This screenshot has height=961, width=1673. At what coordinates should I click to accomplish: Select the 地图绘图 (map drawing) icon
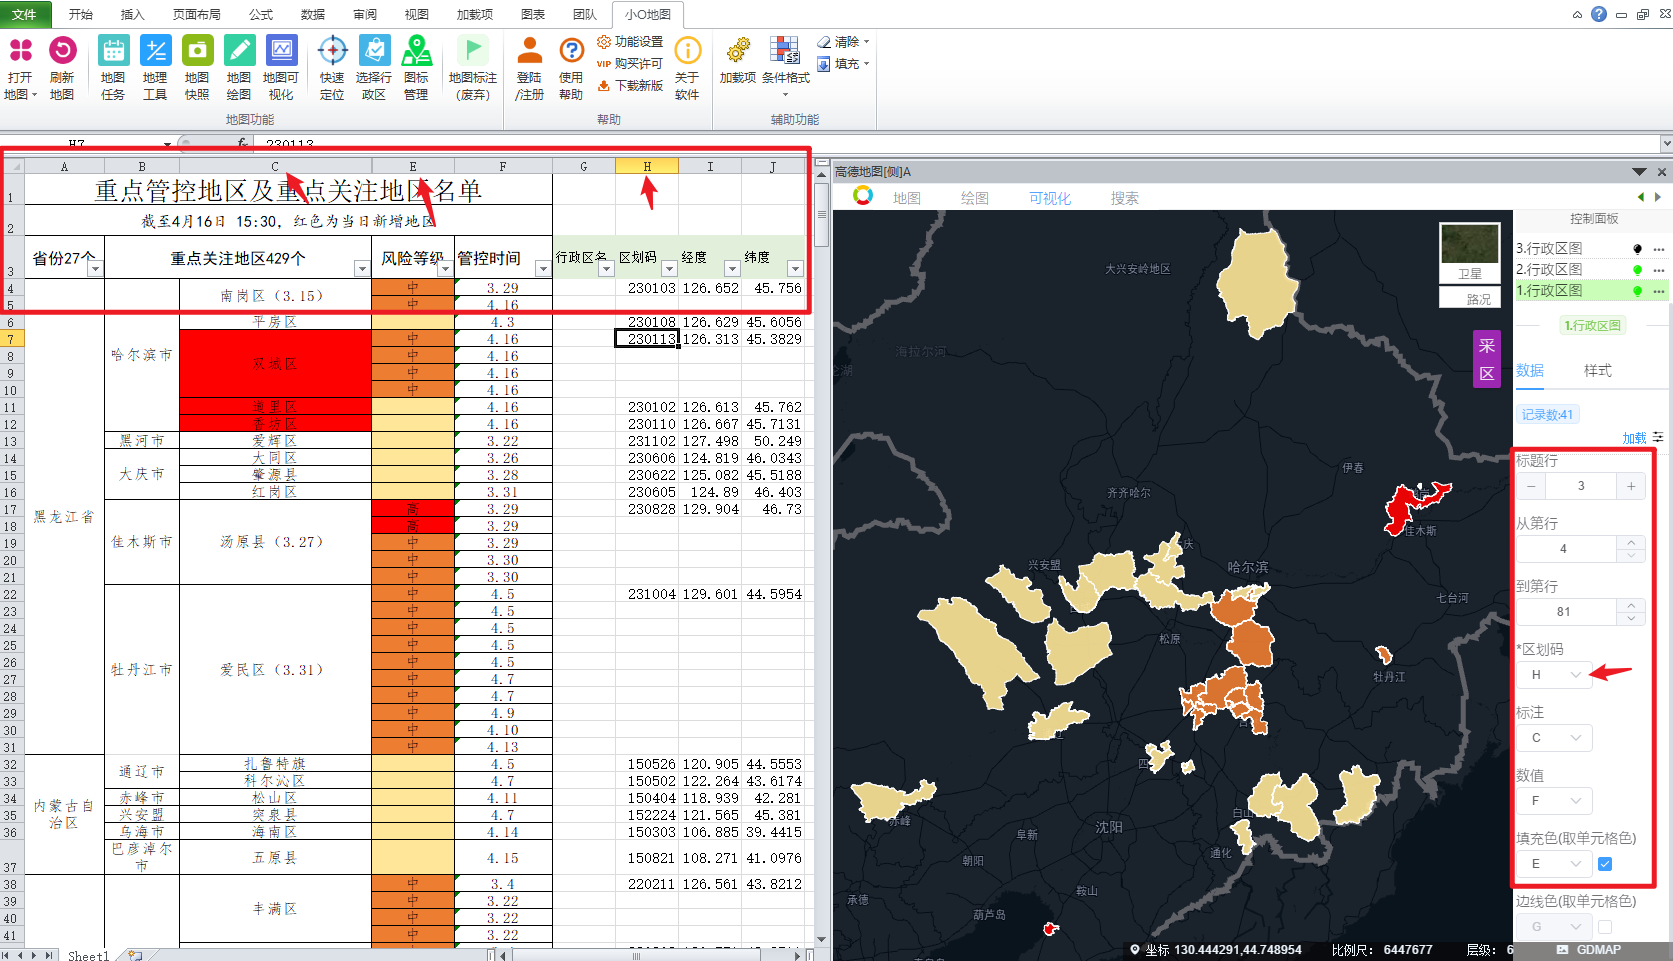point(239,52)
